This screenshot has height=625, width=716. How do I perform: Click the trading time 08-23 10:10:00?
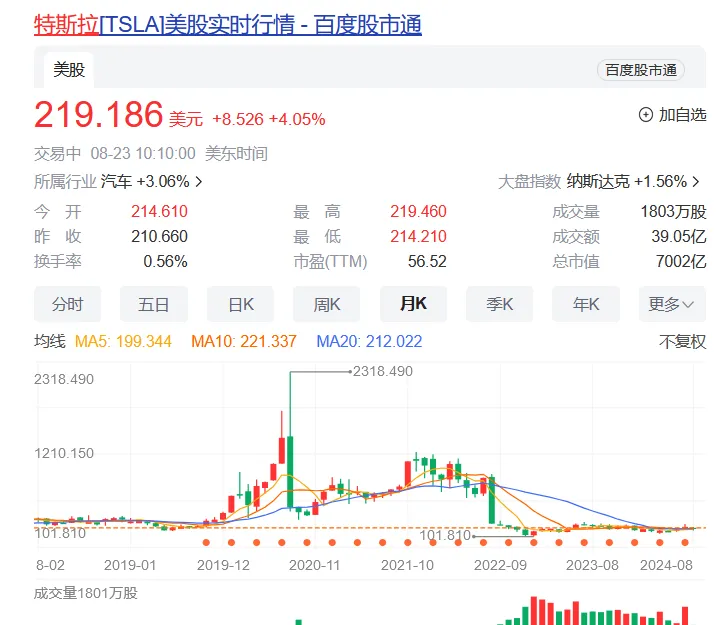click(x=143, y=154)
